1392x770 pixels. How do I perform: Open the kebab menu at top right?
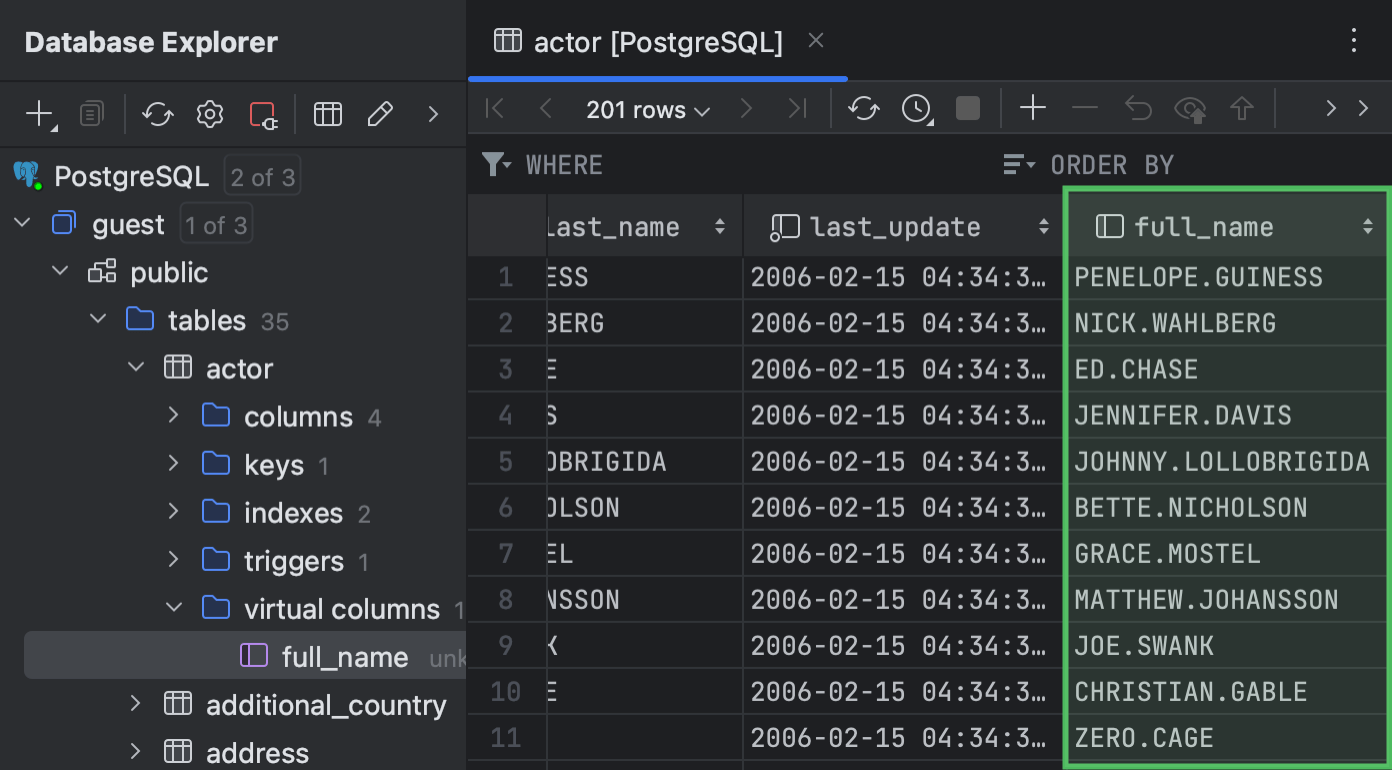(1354, 41)
